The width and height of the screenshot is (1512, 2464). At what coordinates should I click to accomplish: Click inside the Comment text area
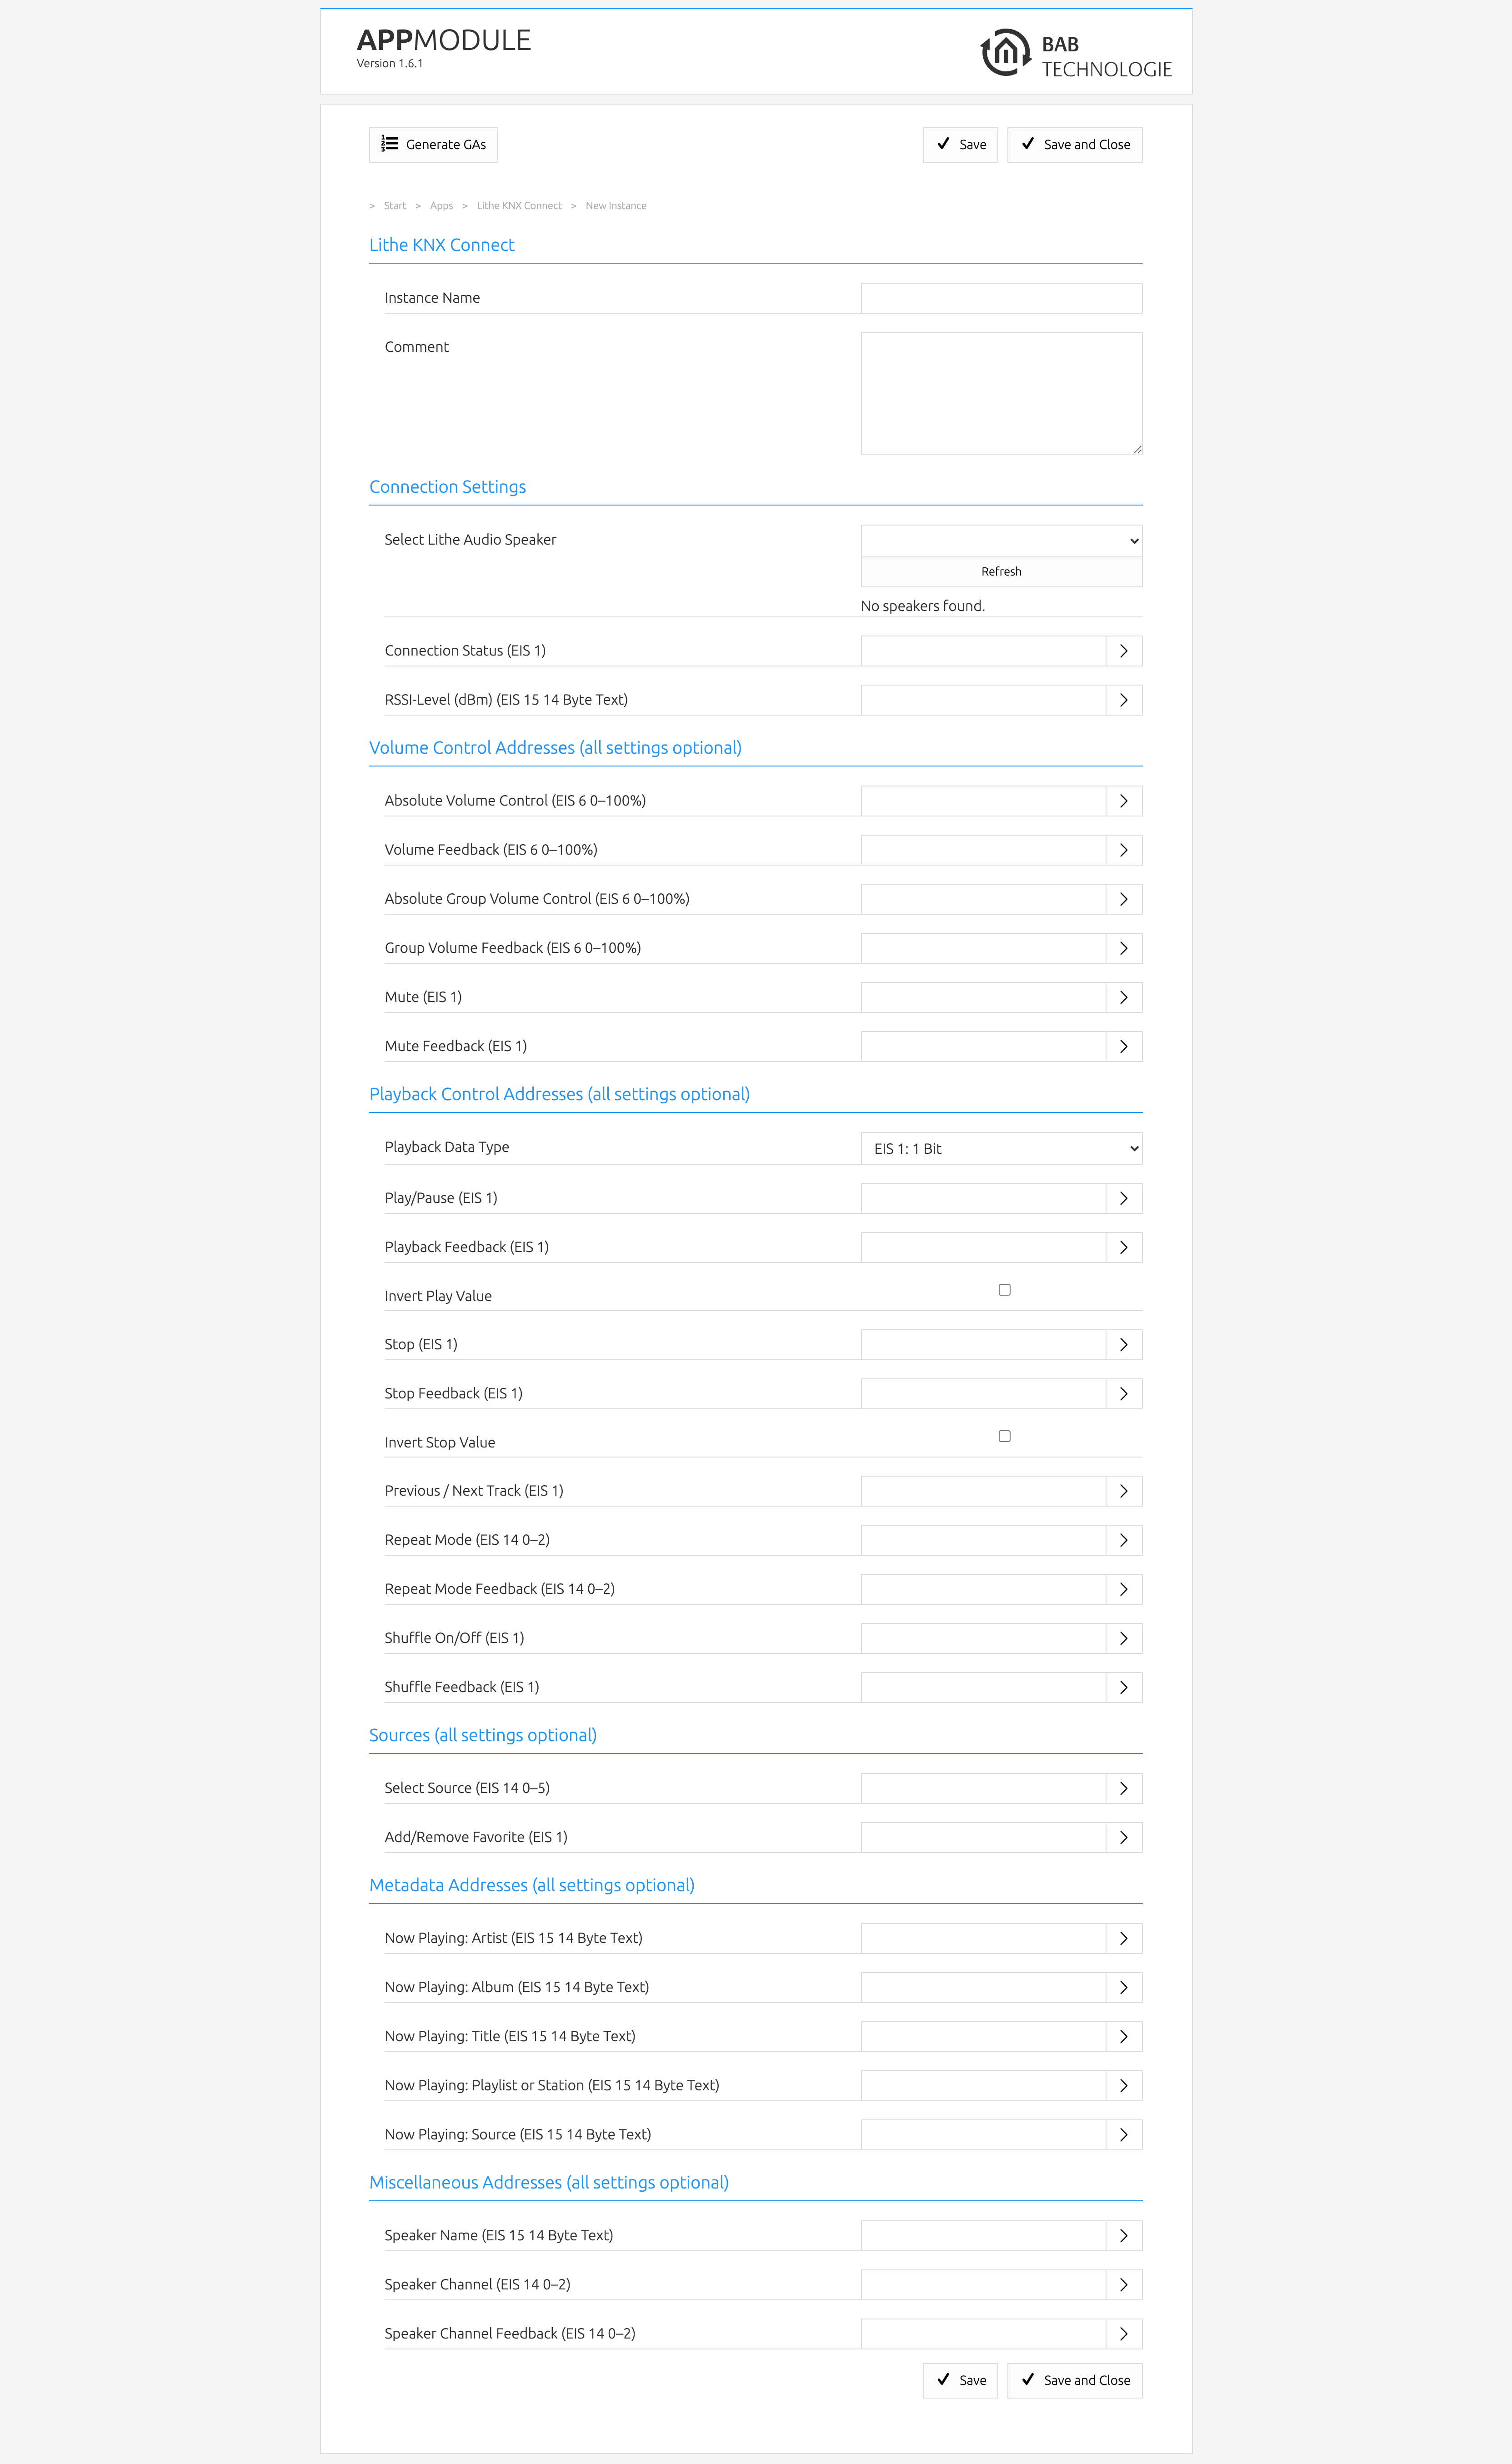pos(1000,393)
